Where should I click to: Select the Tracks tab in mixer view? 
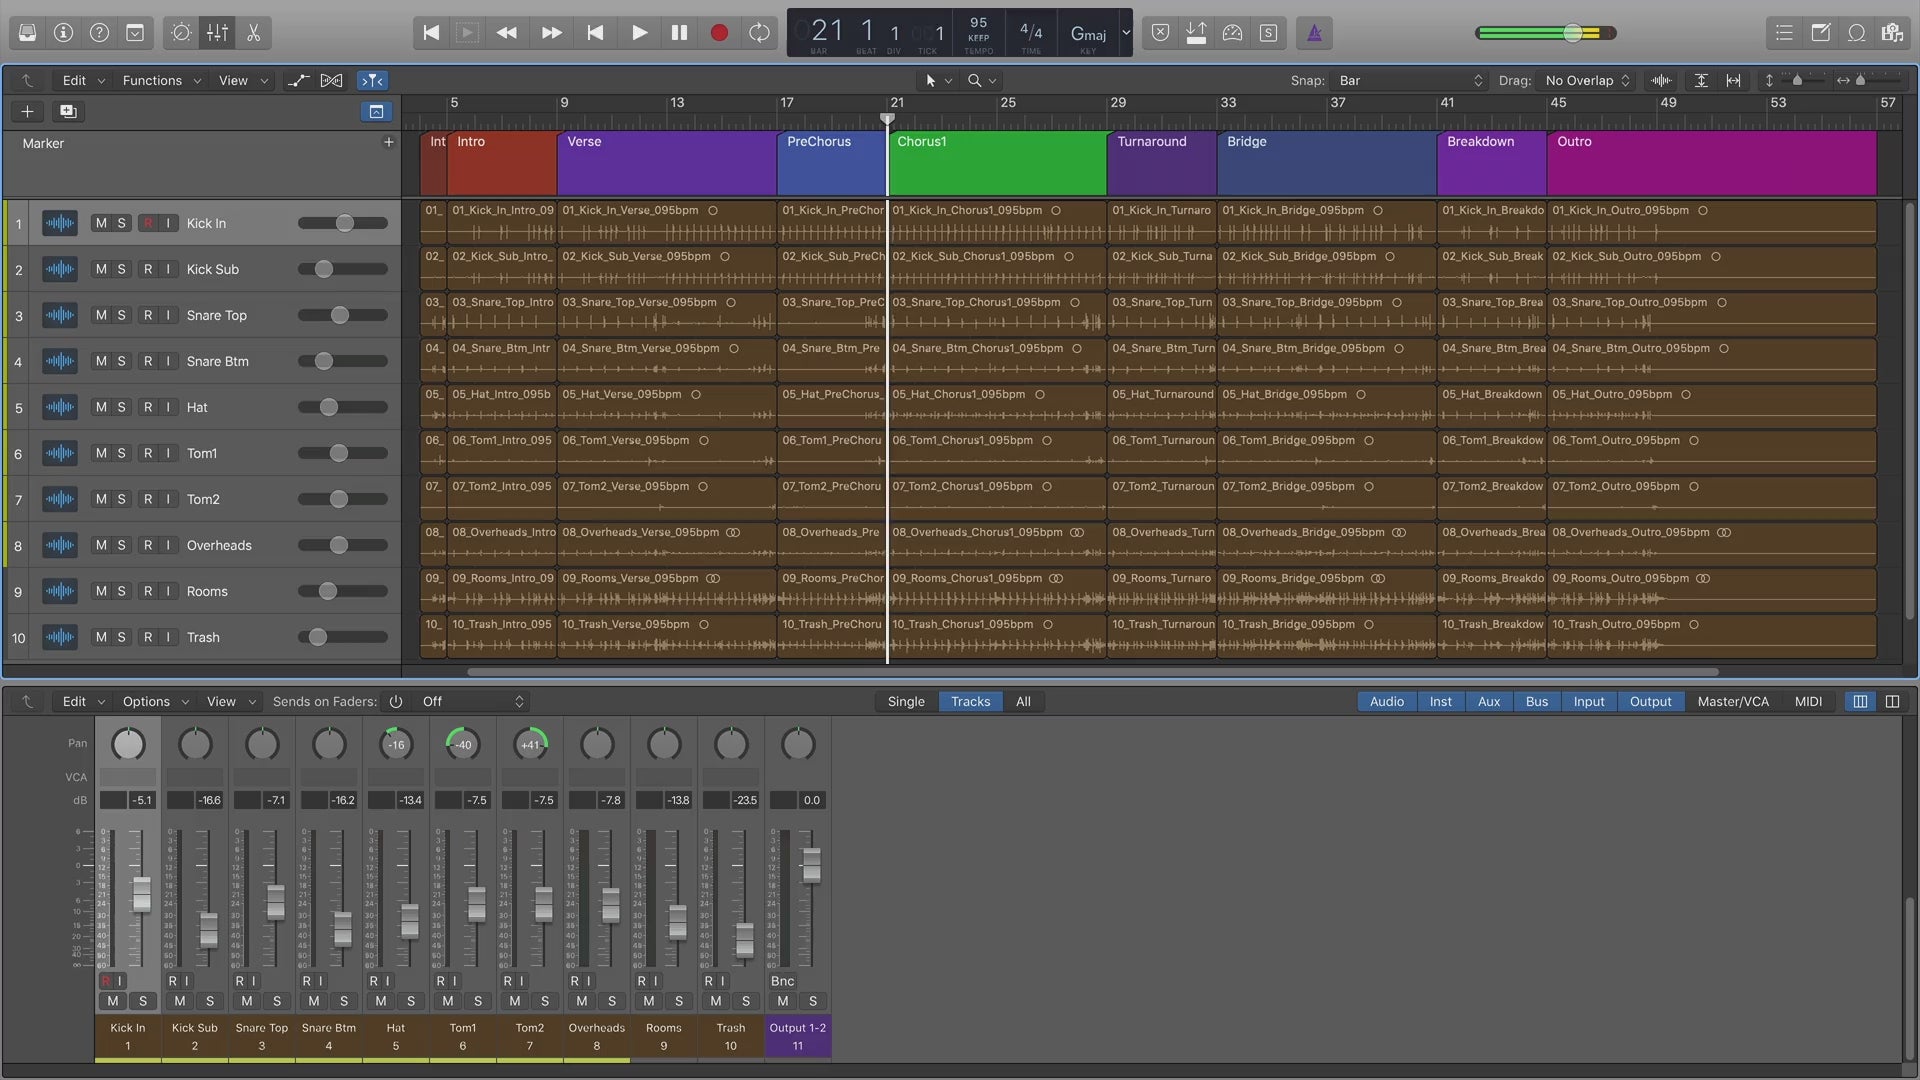[971, 702]
